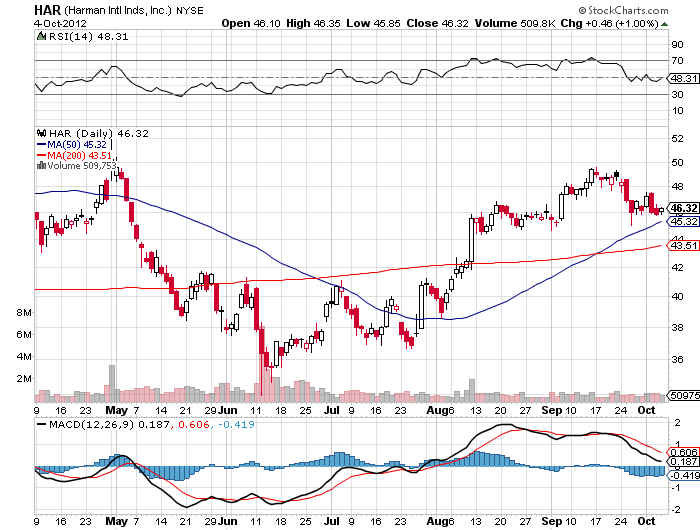The width and height of the screenshot is (700, 530).
Task: Click the red 0.606 signal value in MACD legend
Action: click(x=194, y=424)
